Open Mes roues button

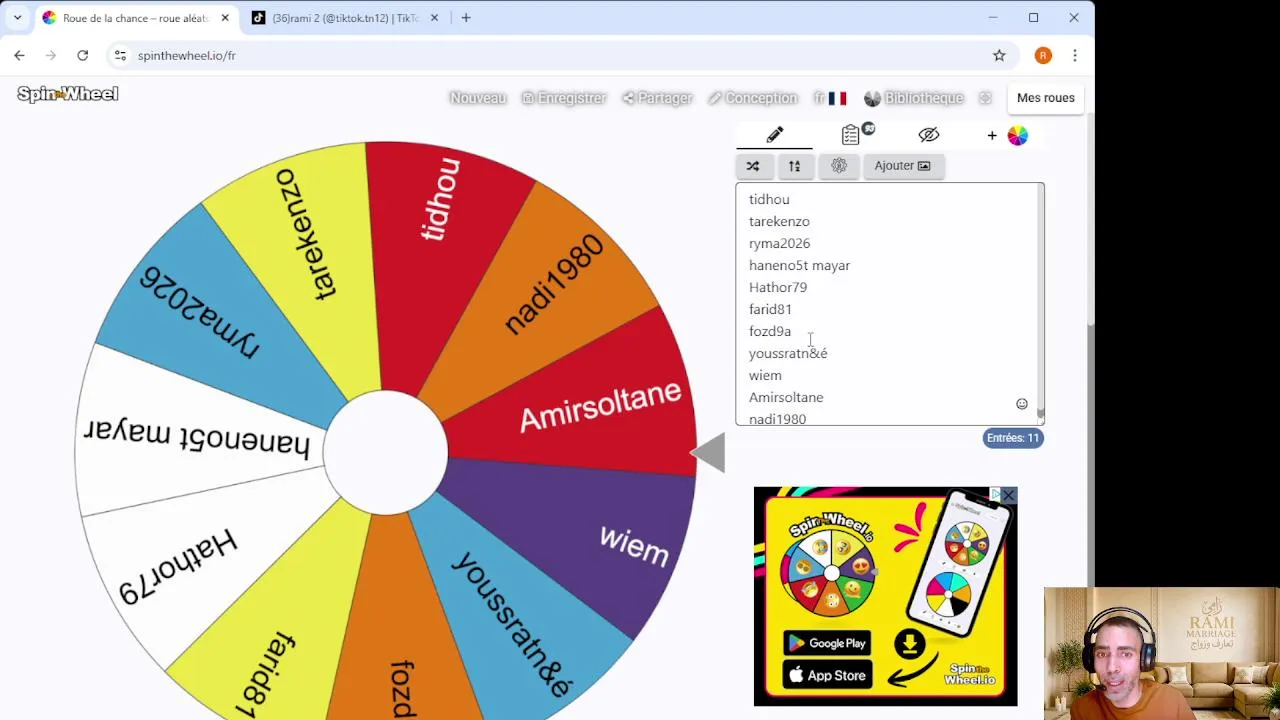1046,98
